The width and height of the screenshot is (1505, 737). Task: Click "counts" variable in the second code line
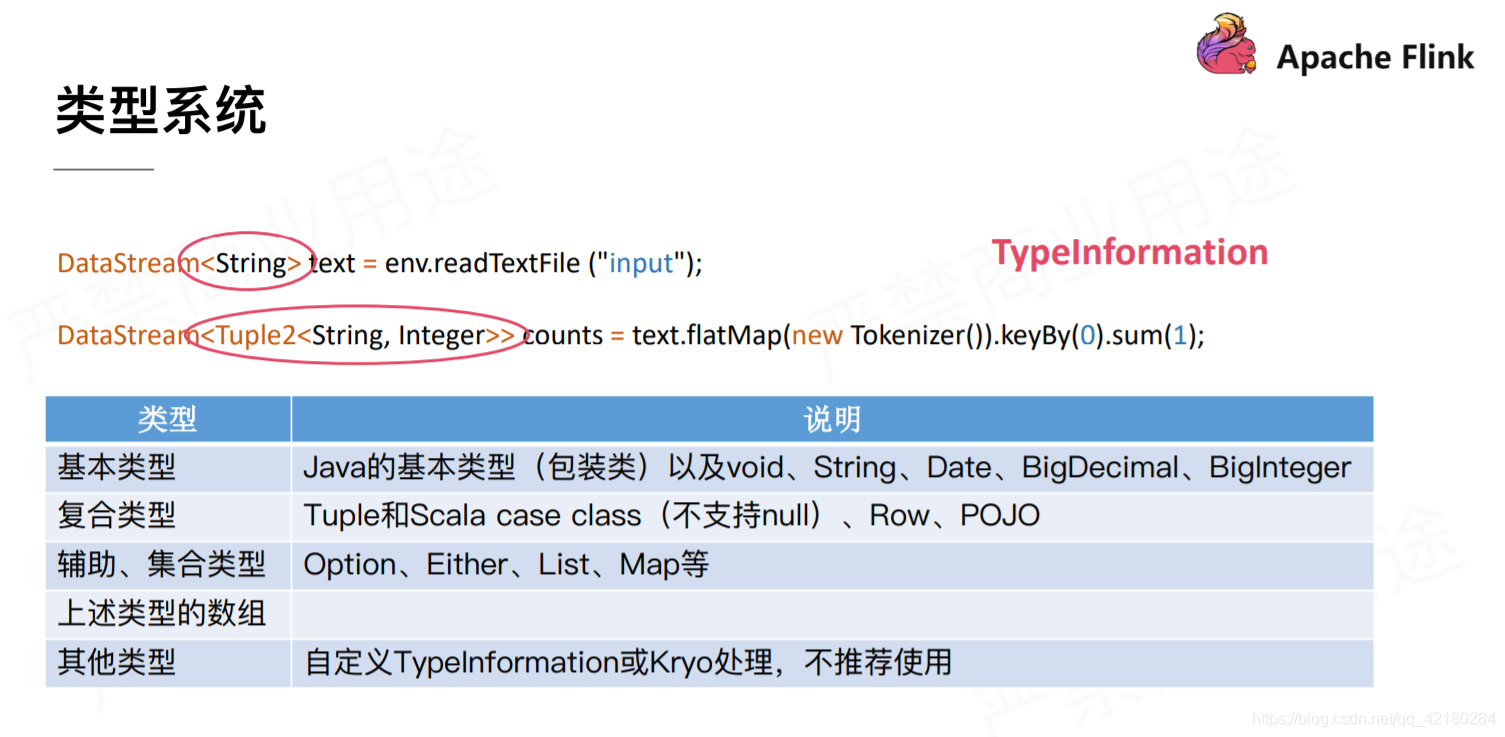pyautogui.click(x=563, y=336)
